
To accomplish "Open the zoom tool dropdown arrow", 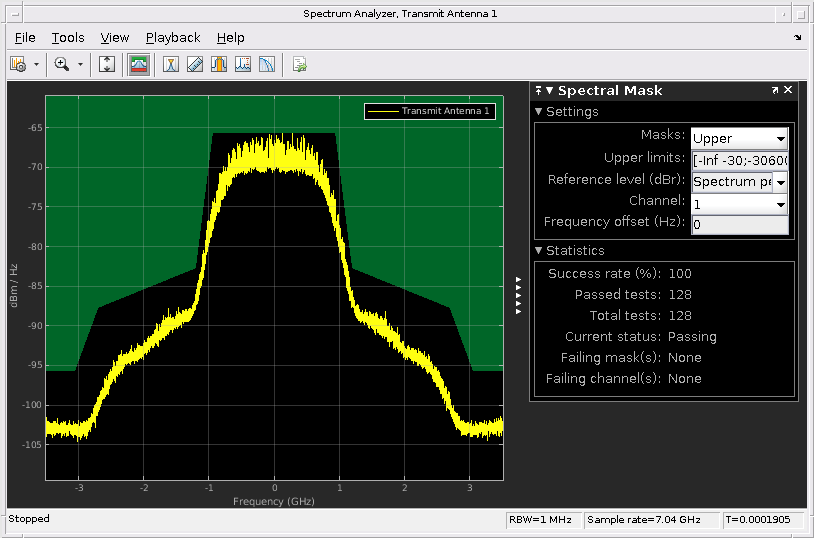I will click(80, 64).
